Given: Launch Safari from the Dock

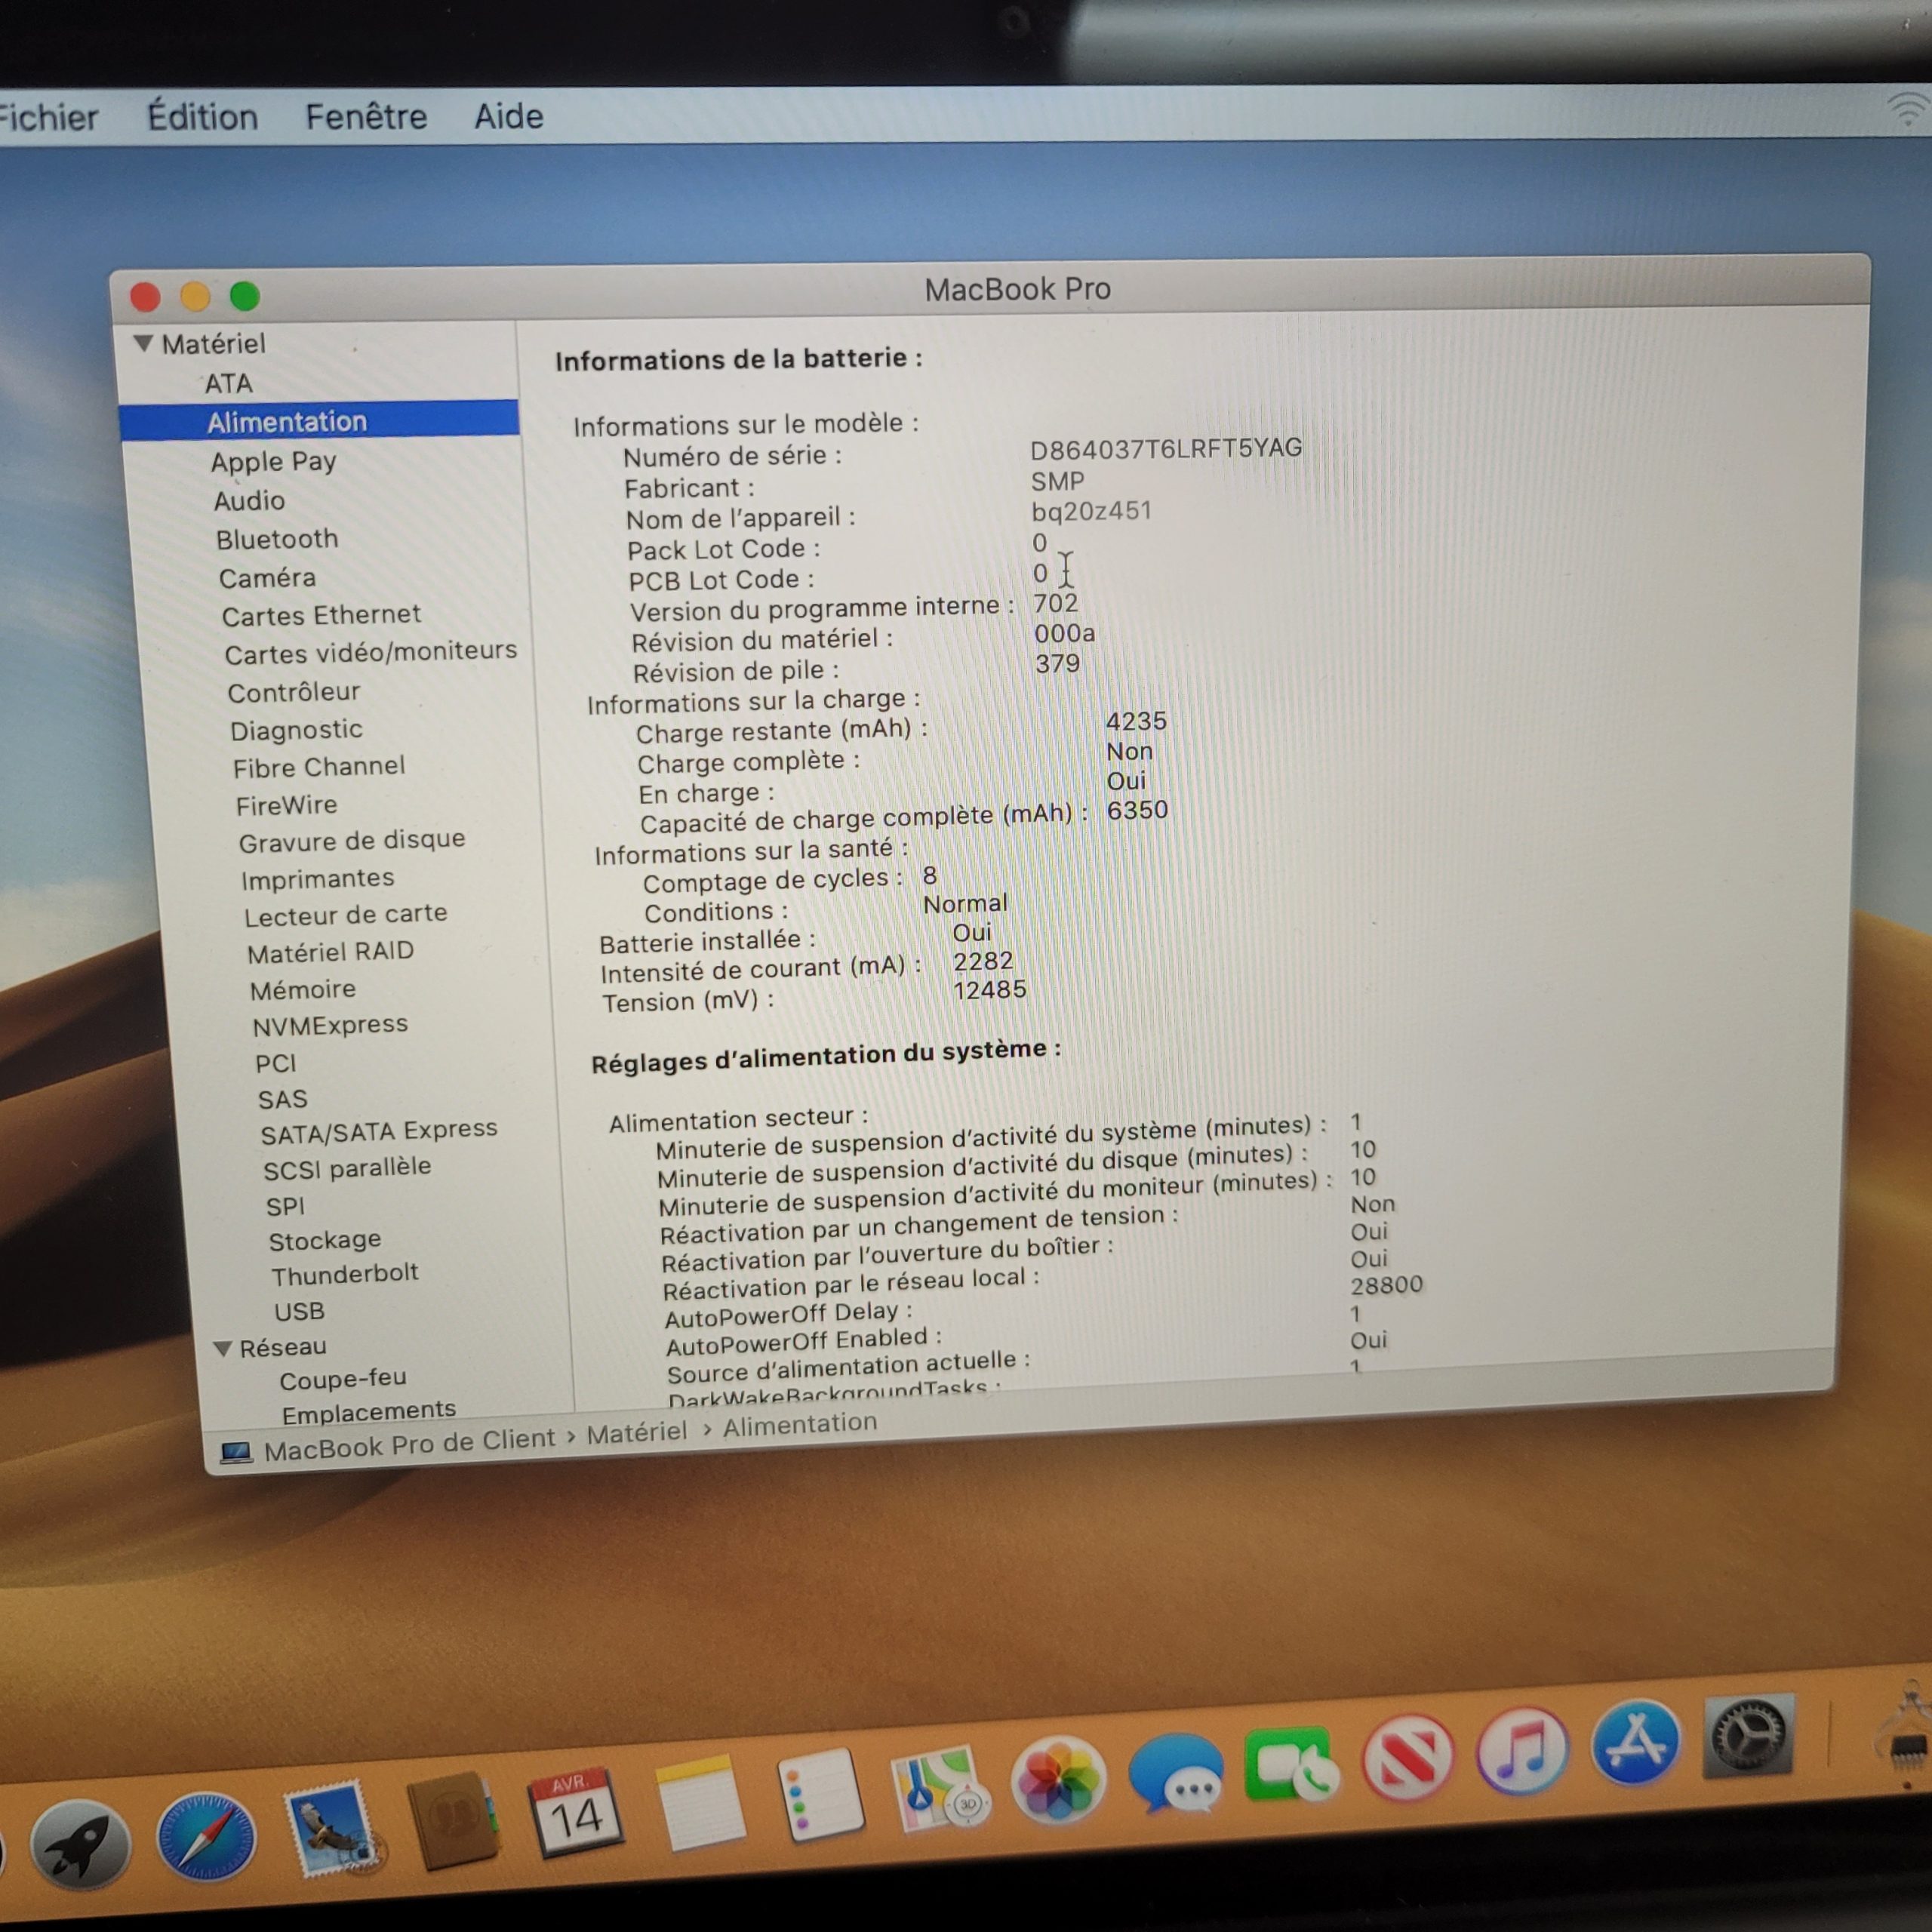Looking at the screenshot, I should coord(207,1837).
